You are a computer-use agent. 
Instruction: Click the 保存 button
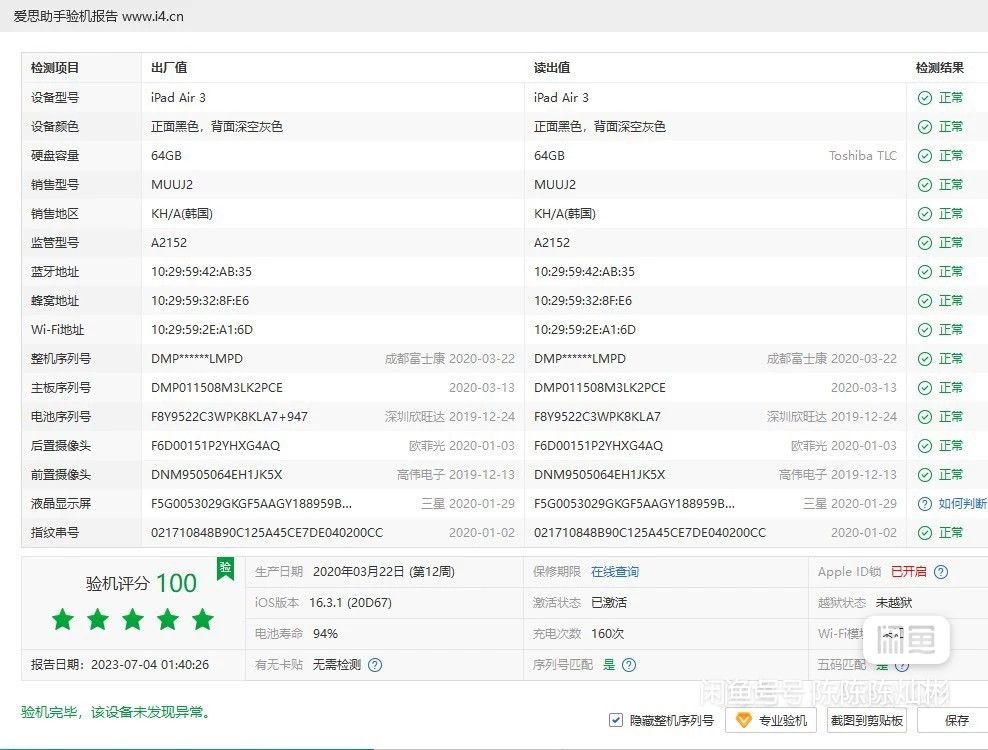955,720
